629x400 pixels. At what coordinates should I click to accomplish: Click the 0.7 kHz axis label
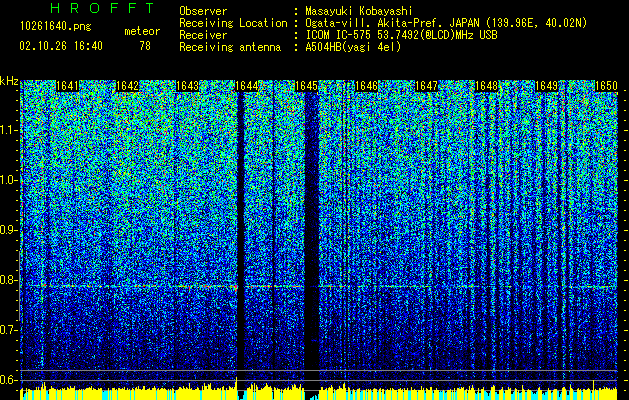8,330
